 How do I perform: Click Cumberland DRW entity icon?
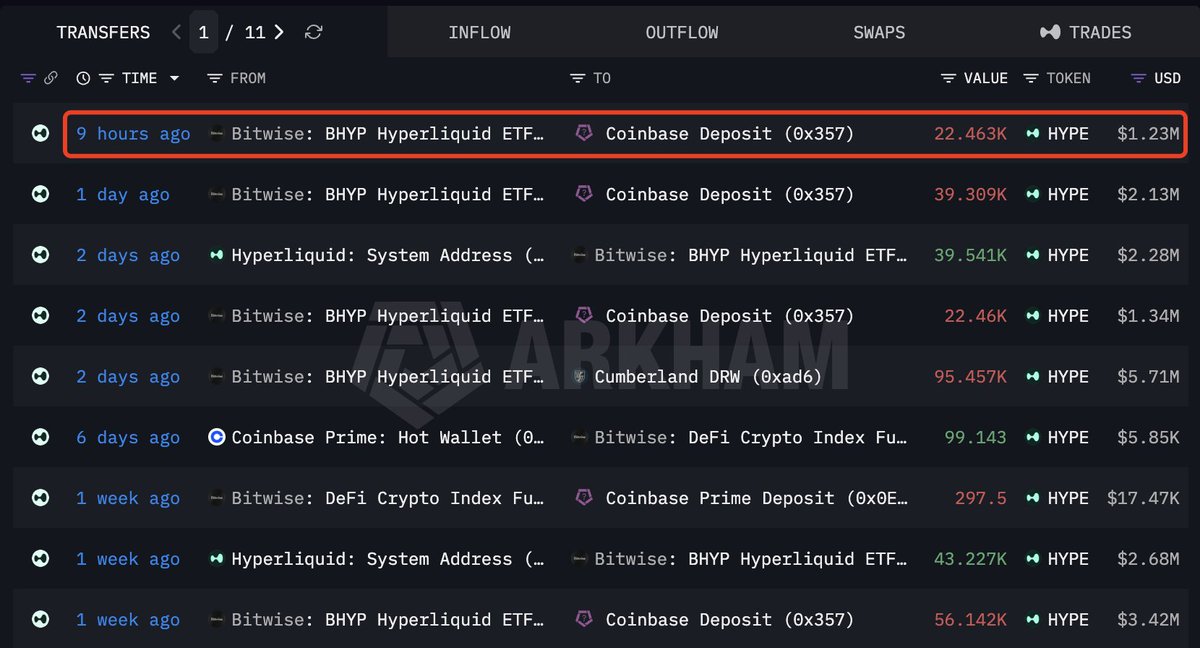tap(580, 377)
